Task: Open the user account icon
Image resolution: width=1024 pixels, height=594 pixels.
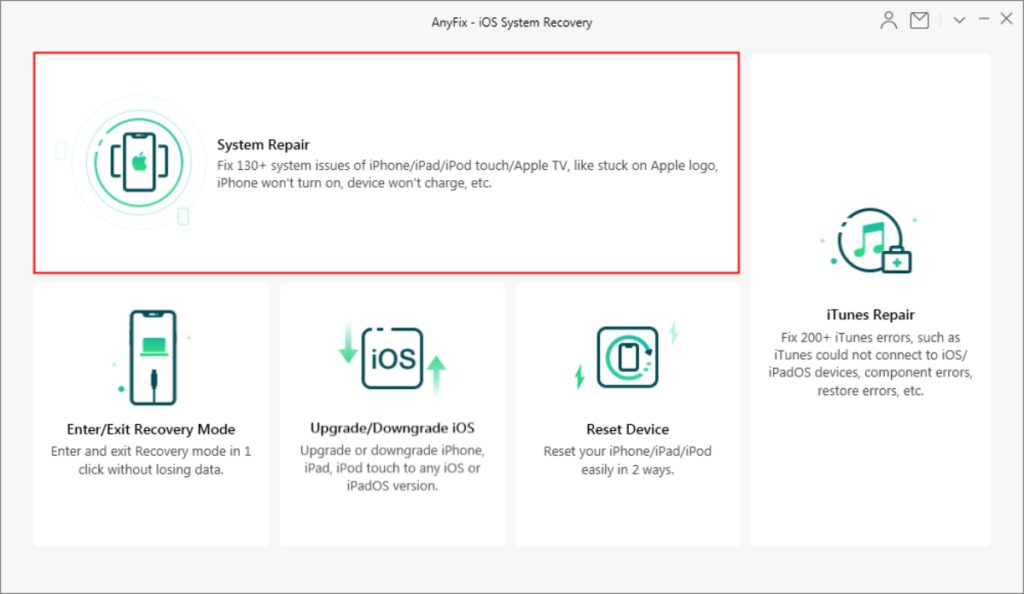Action: [888, 20]
